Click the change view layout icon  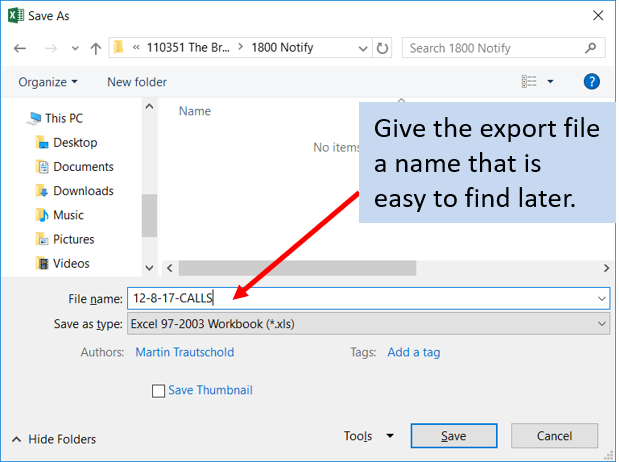click(529, 82)
